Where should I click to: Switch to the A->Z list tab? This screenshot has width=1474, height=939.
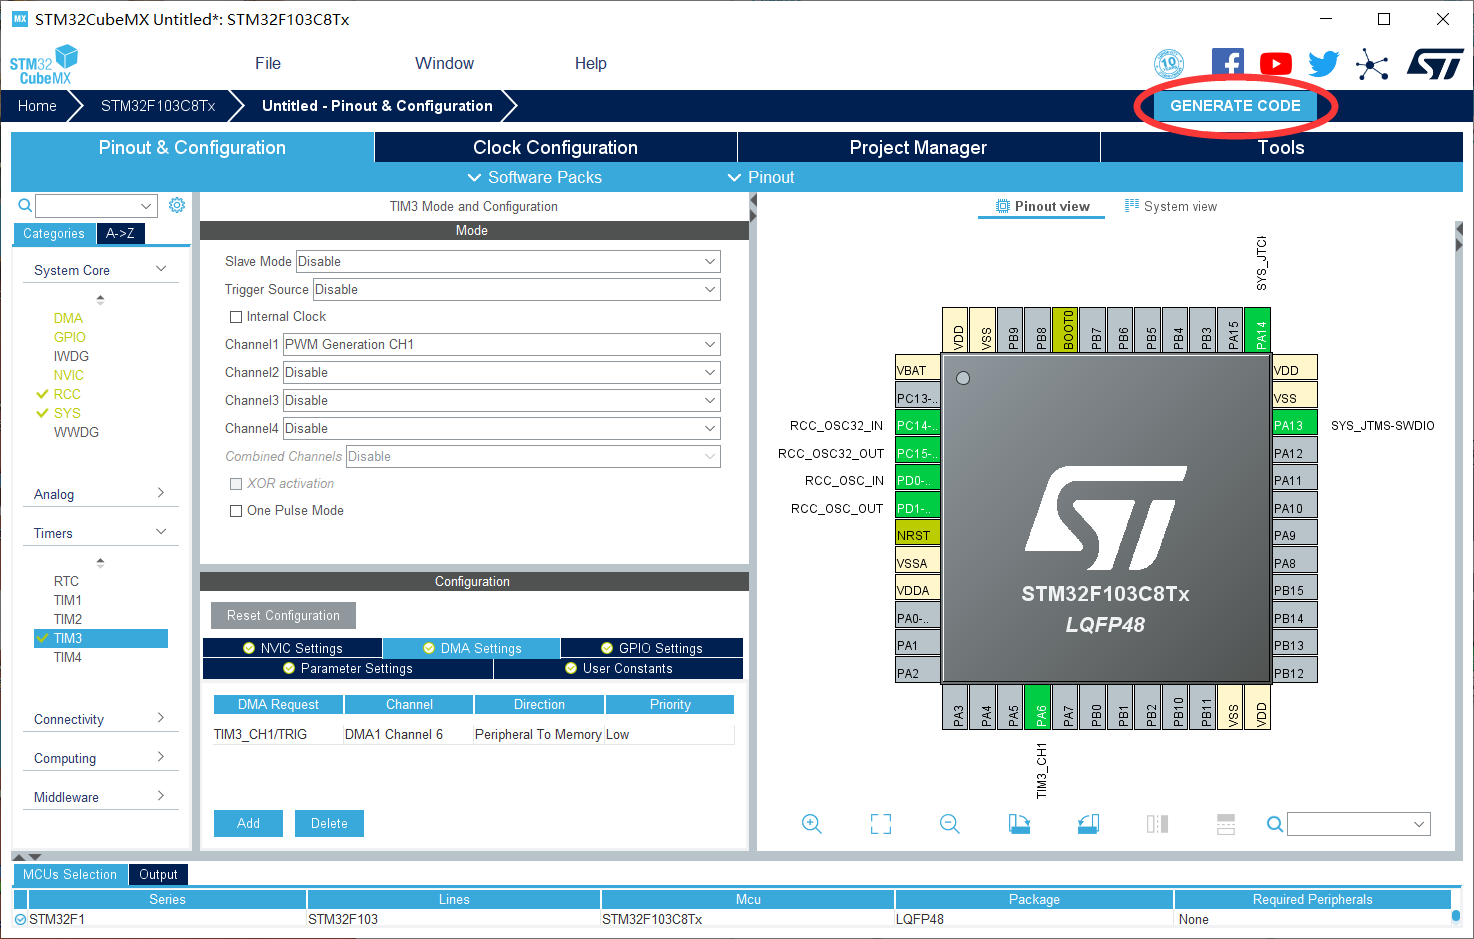(120, 233)
